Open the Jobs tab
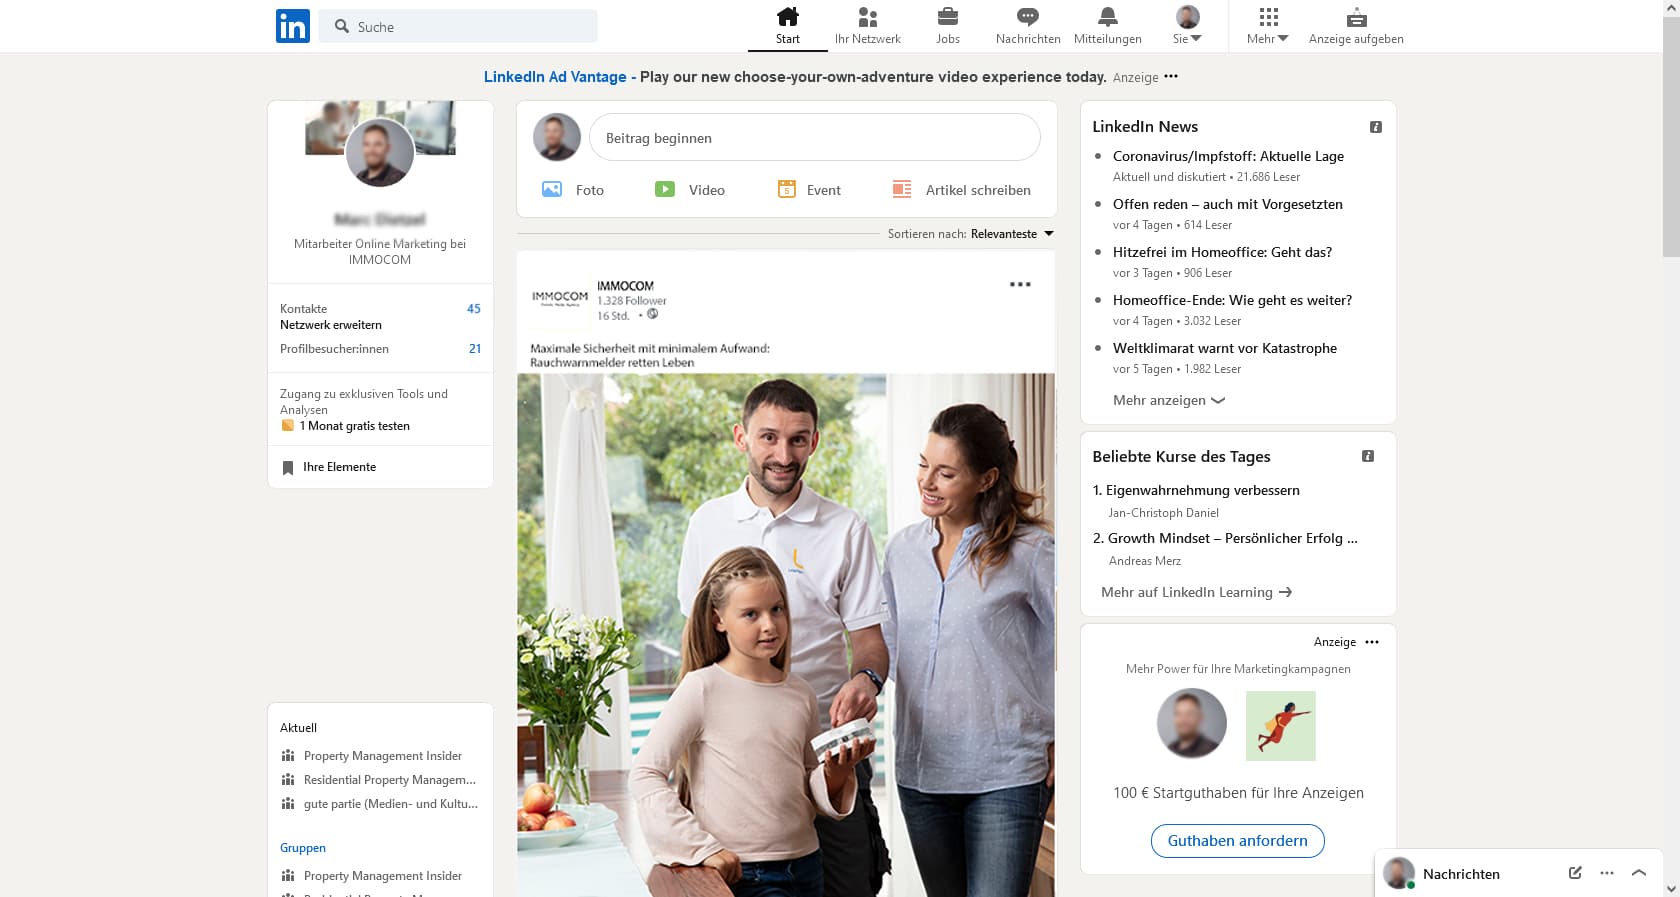Image resolution: width=1680 pixels, height=897 pixels. pyautogui.click(x=948, y=26)
